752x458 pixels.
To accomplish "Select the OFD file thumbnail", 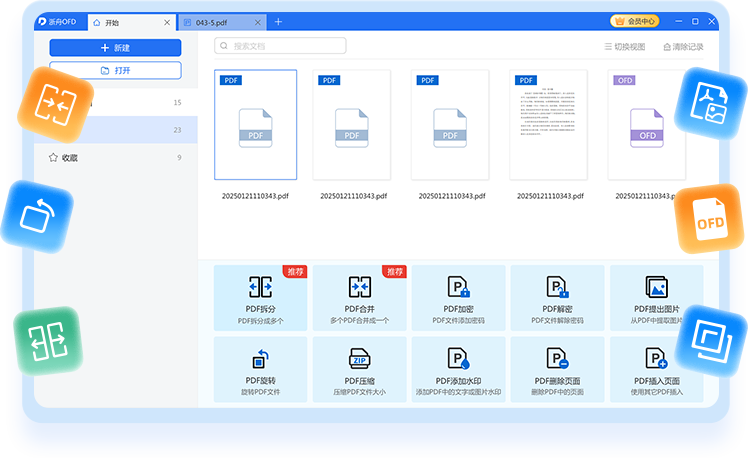I will click(x=647, y=125).
